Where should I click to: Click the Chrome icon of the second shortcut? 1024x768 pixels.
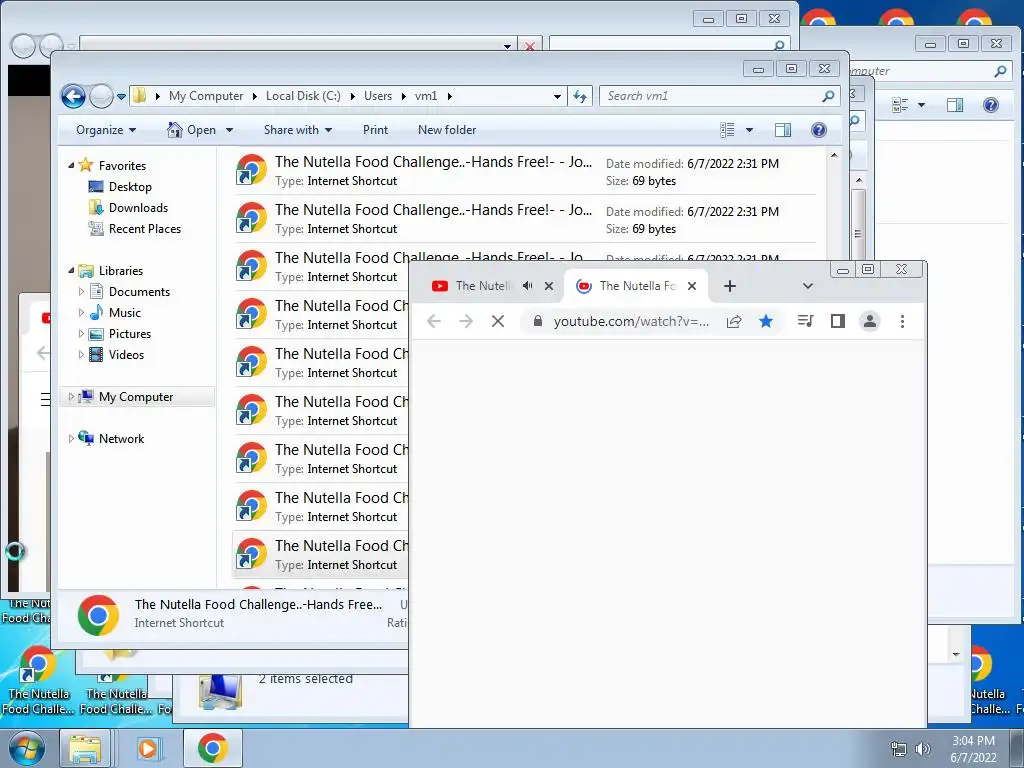point(251,218)
